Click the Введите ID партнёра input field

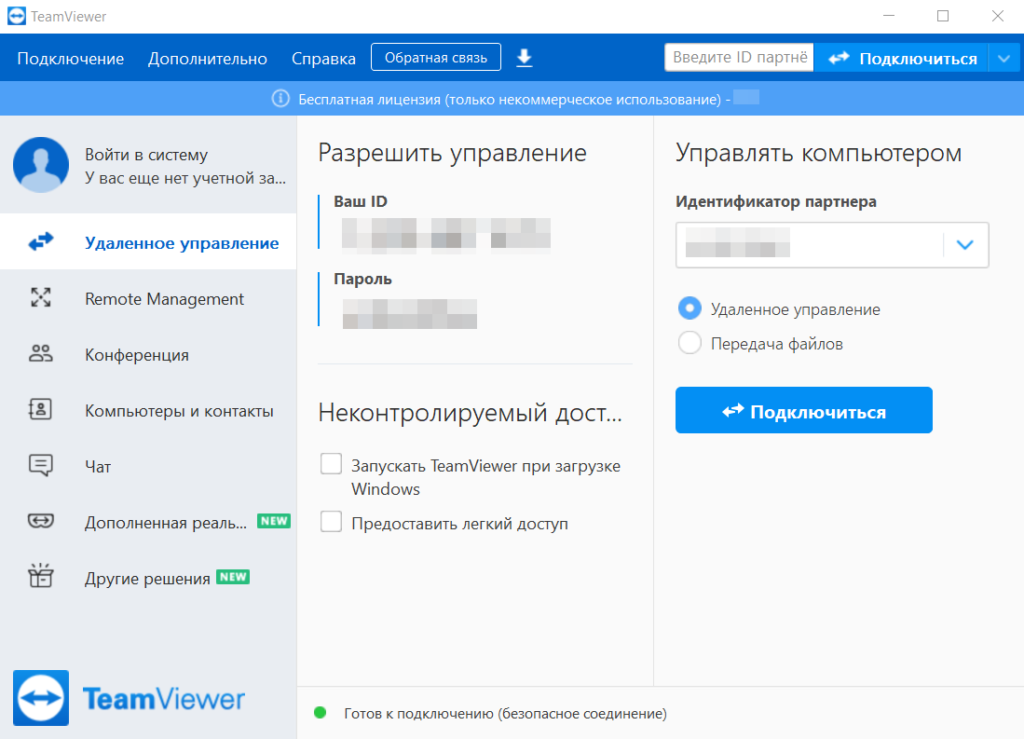coord(739,57)
